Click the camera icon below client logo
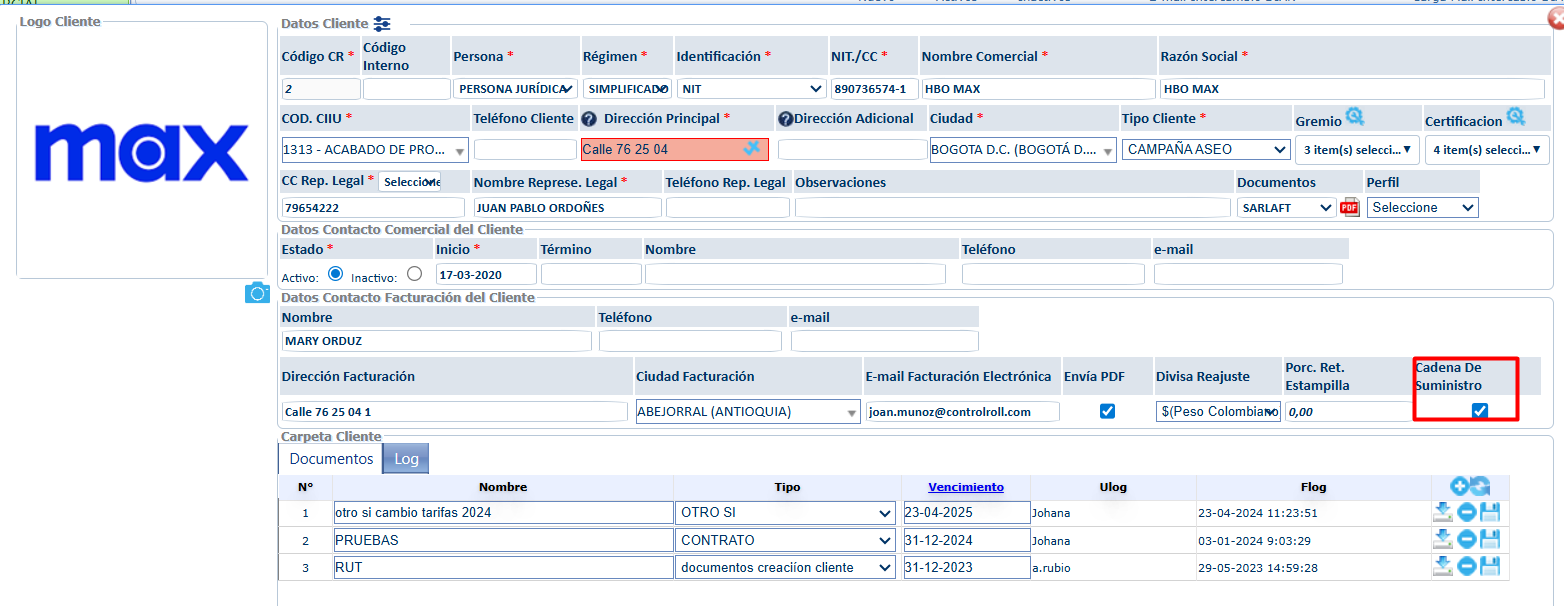Image resolution: width=1564 pixels, height=606 pixels. click(x=257, y=292)
